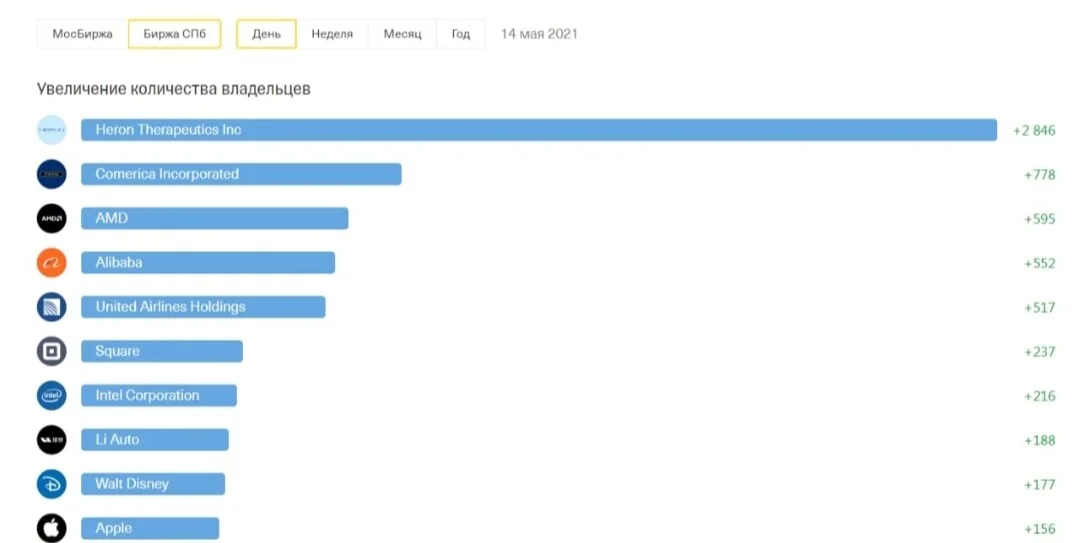Click the Li Auto bar
1080x543 pixels.
pyautogui.click(x=155, y=440)
